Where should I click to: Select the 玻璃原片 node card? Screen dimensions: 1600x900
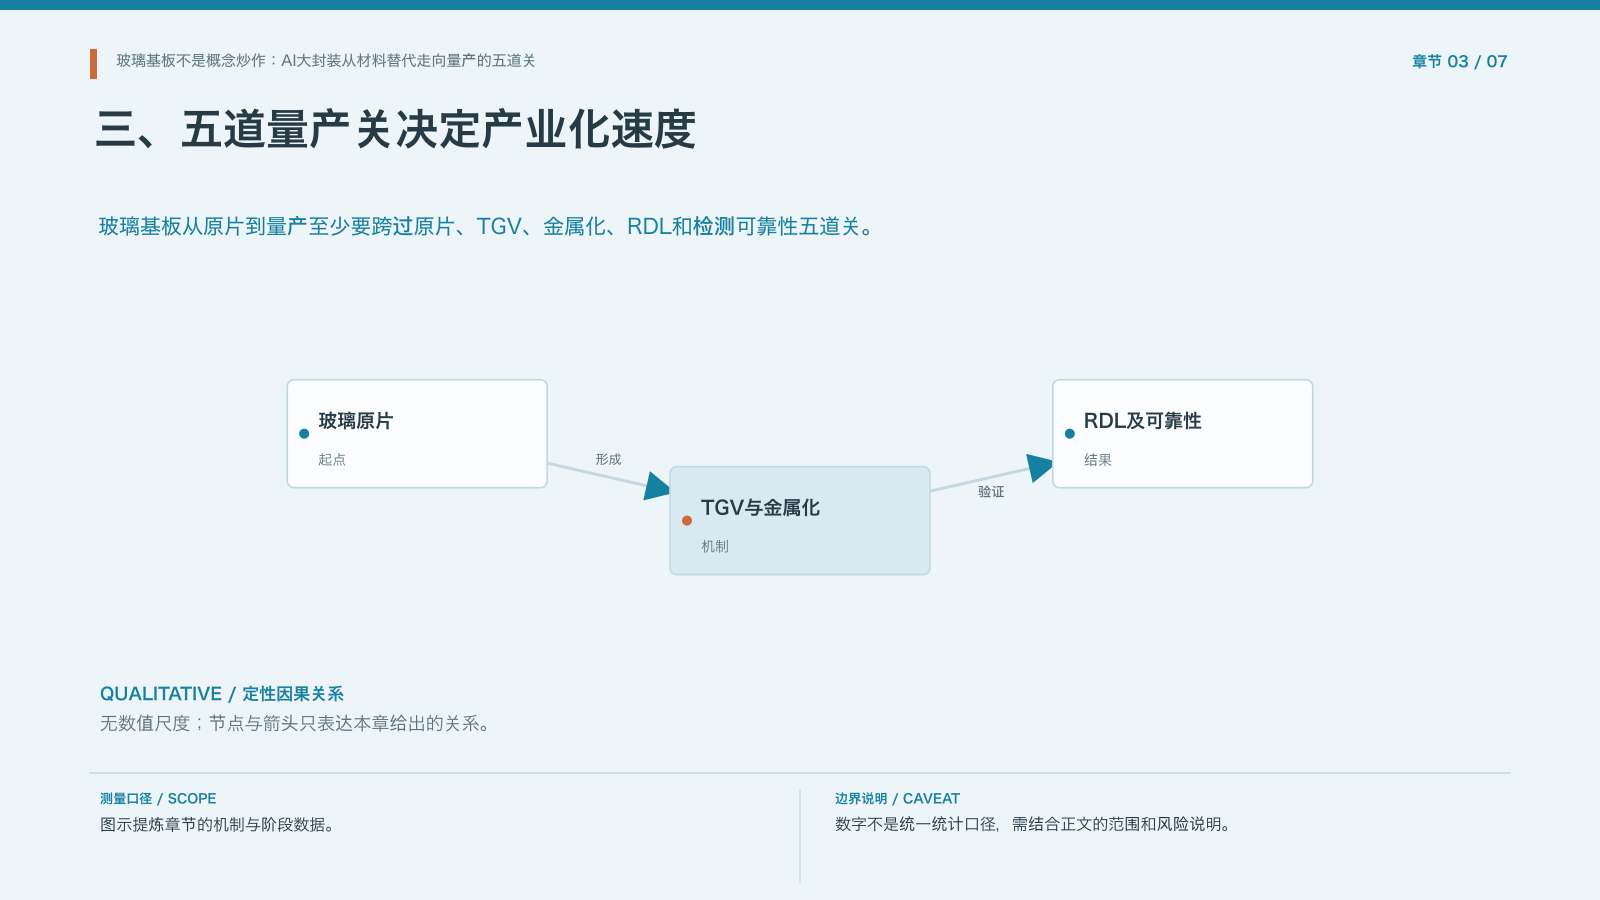[x=417, y=434]
